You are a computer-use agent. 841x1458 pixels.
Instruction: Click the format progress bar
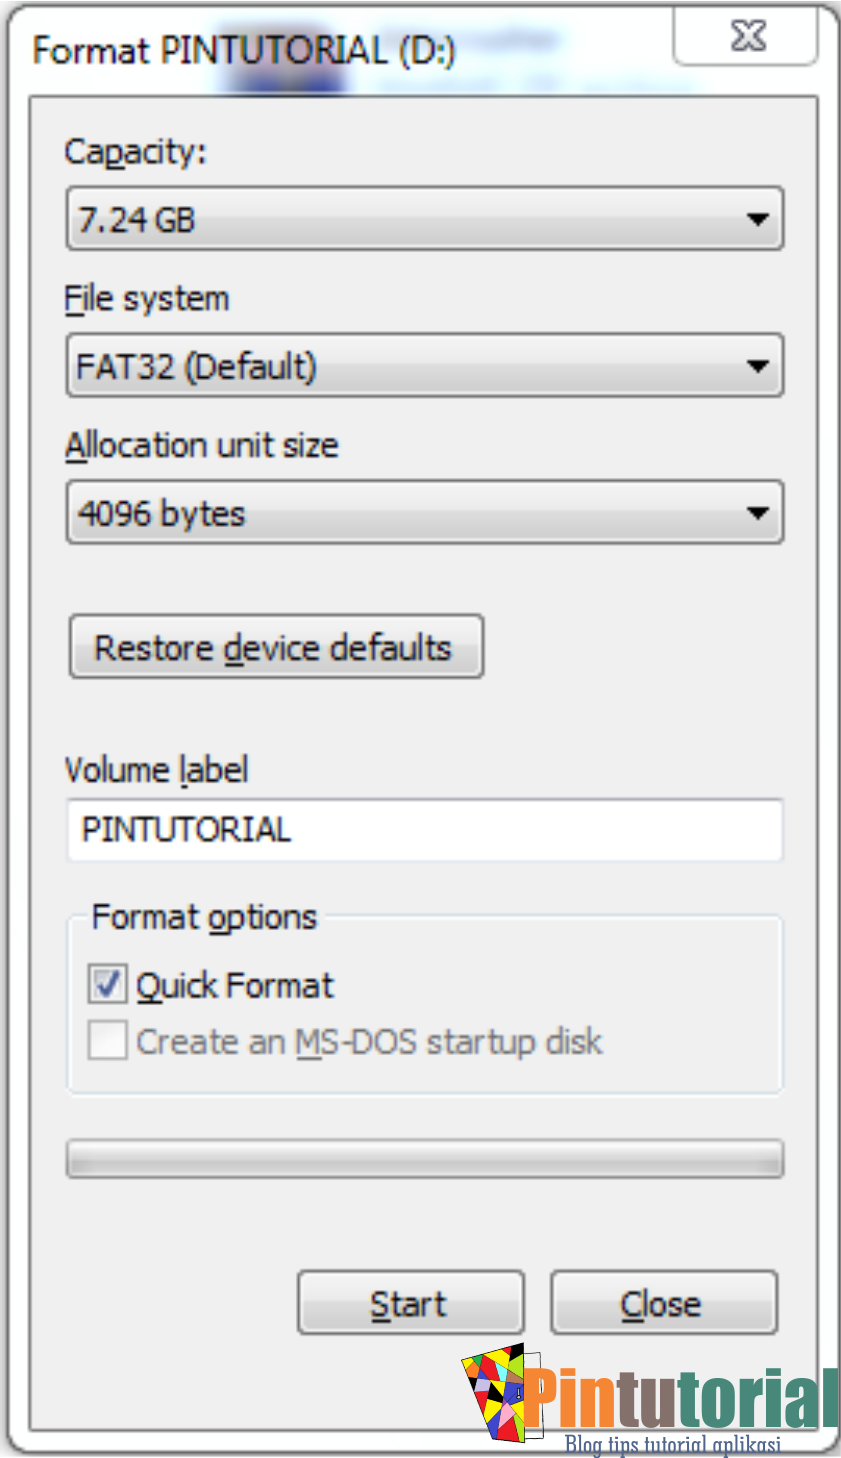tap(424, 1160)
